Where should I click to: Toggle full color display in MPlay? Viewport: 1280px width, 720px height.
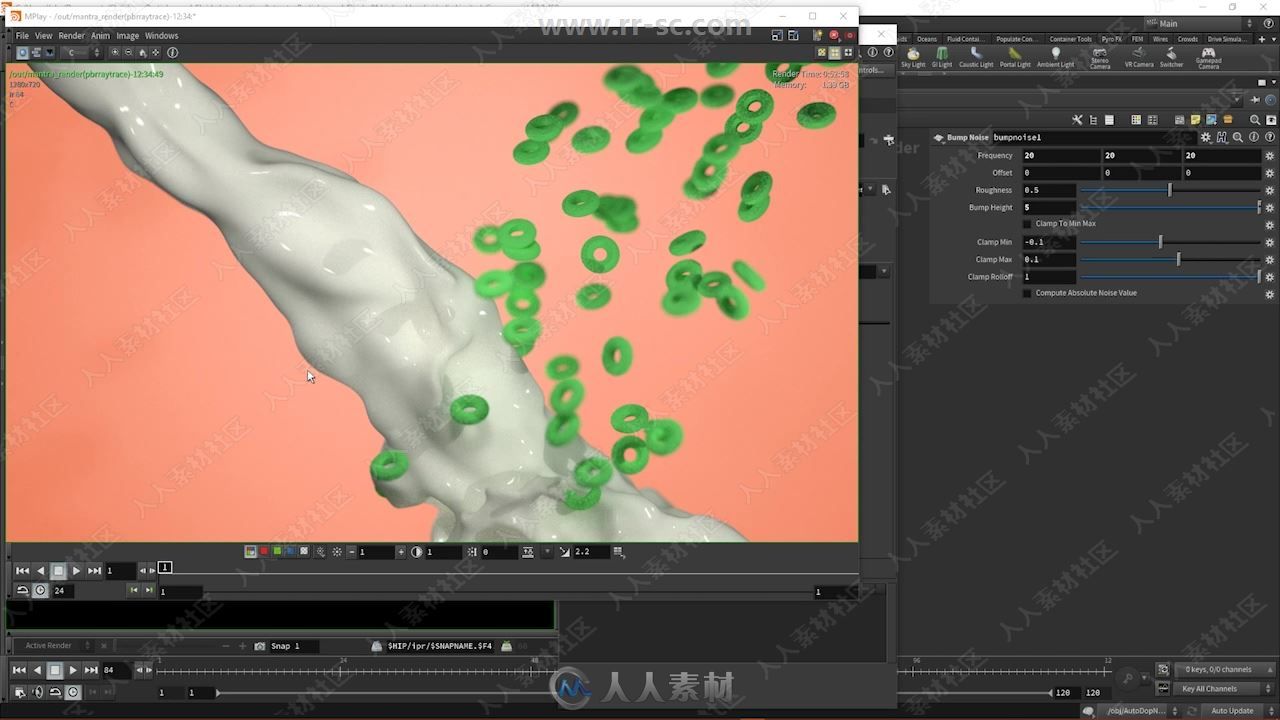click(250, 551)
